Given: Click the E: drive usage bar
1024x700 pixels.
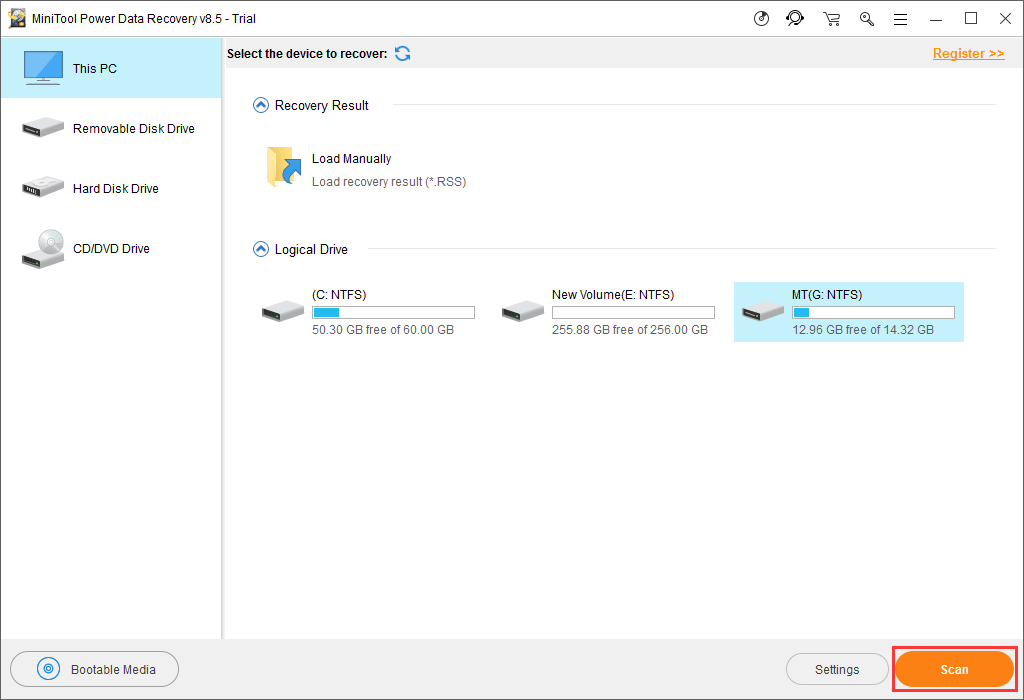Looking at the screenshot, I should [633, 313].
